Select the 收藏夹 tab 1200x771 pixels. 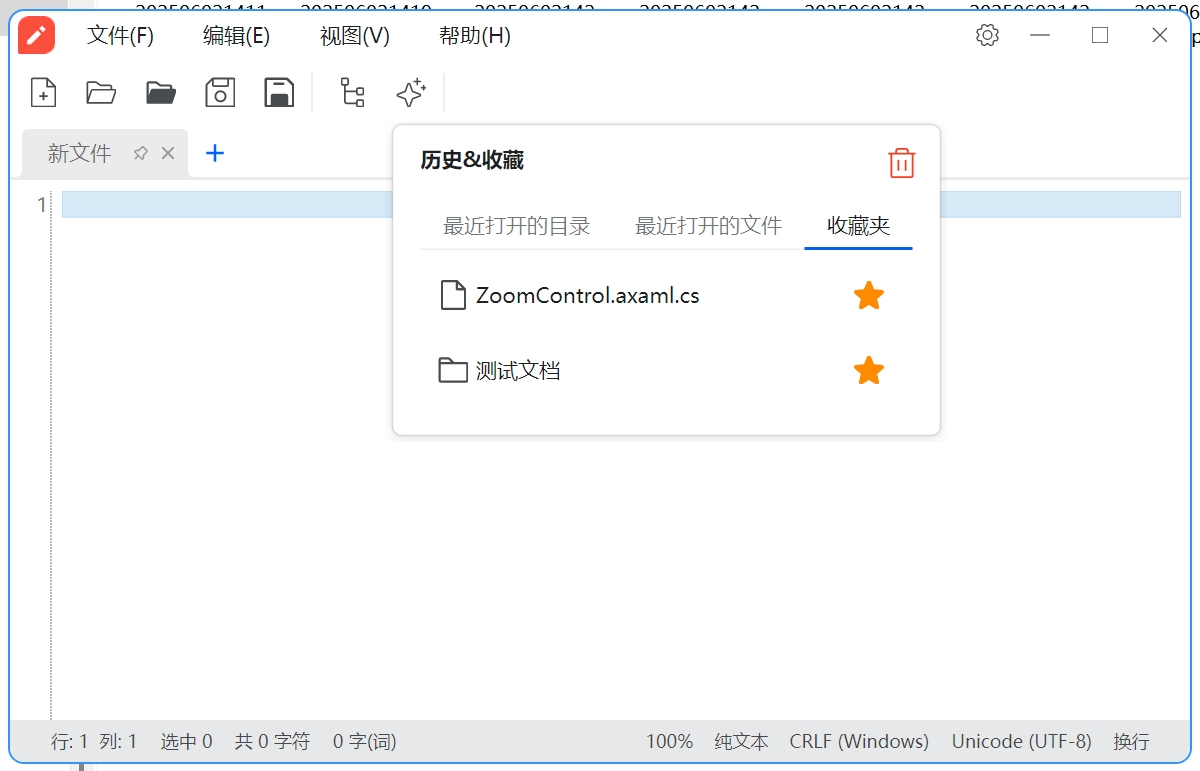[858, 226]
